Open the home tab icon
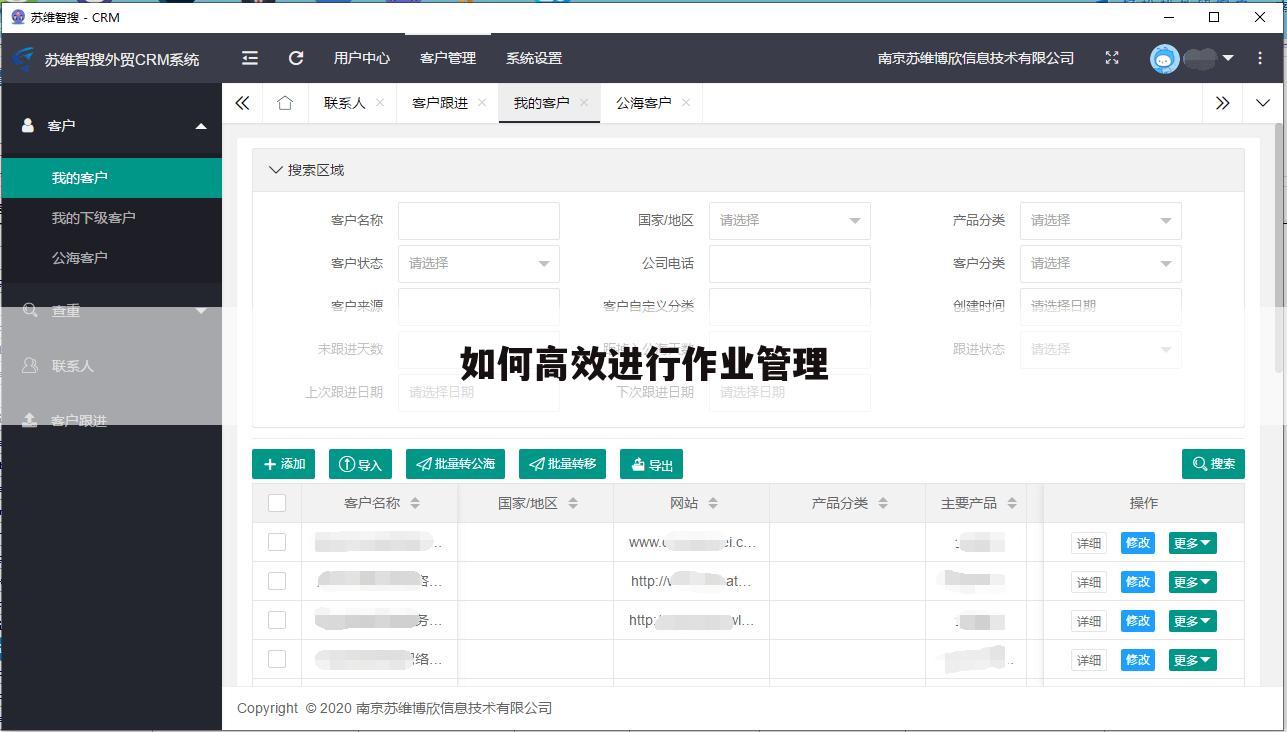 [x=285, y=103]
